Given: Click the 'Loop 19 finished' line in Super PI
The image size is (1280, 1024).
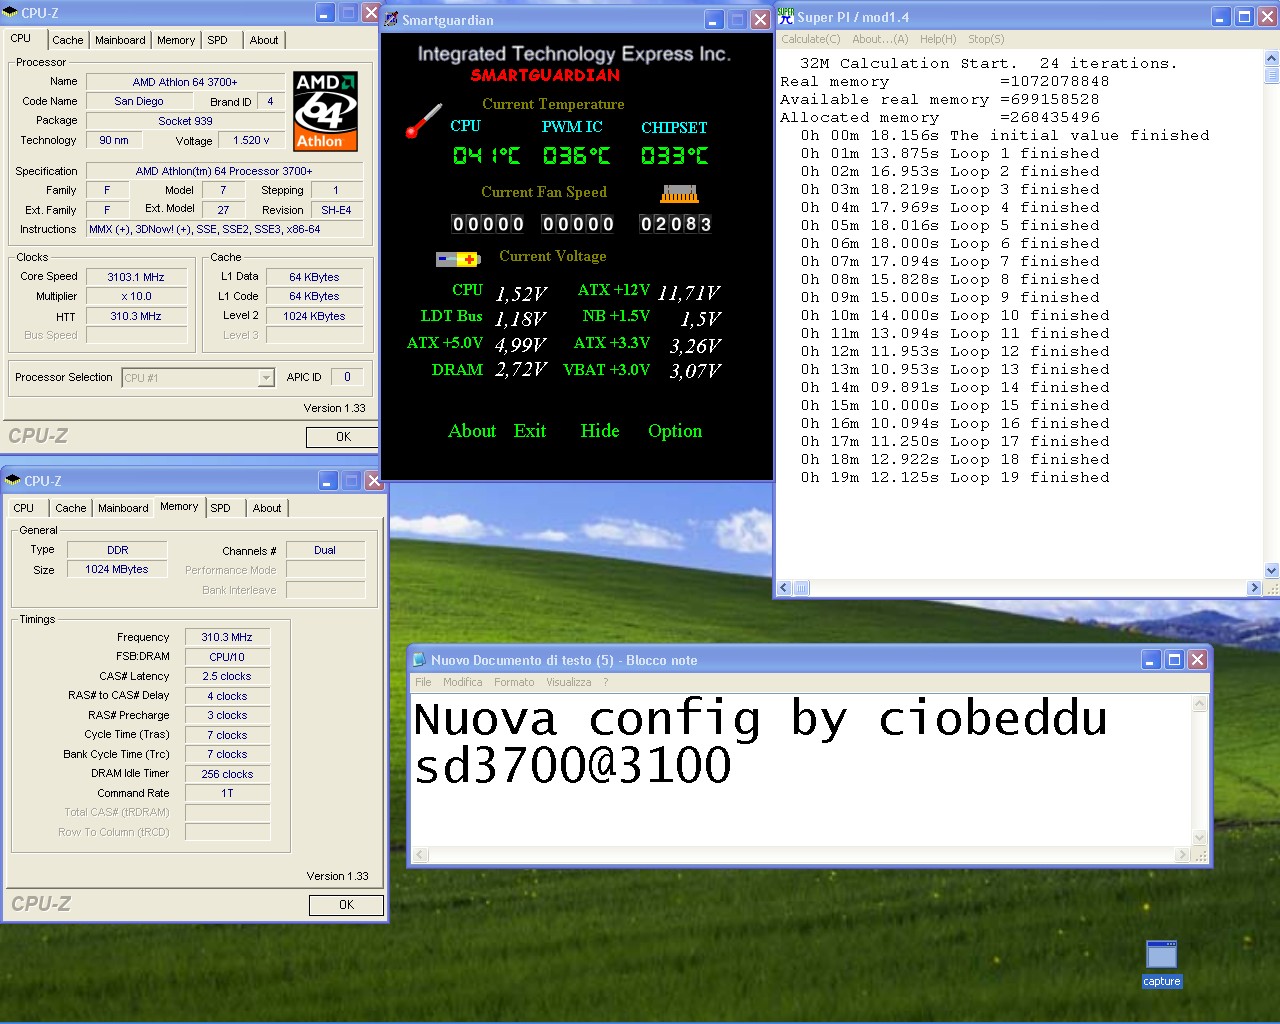Looking at the screenshot, I should [954, 478].
